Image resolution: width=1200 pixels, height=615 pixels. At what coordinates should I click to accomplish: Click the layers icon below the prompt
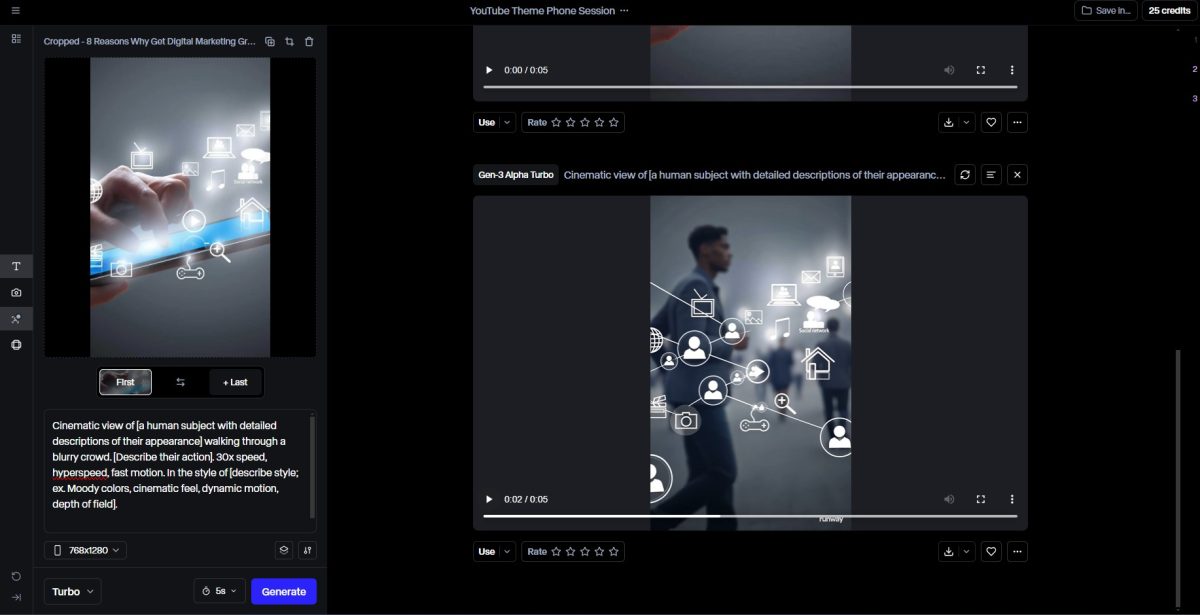pos(284,550)
